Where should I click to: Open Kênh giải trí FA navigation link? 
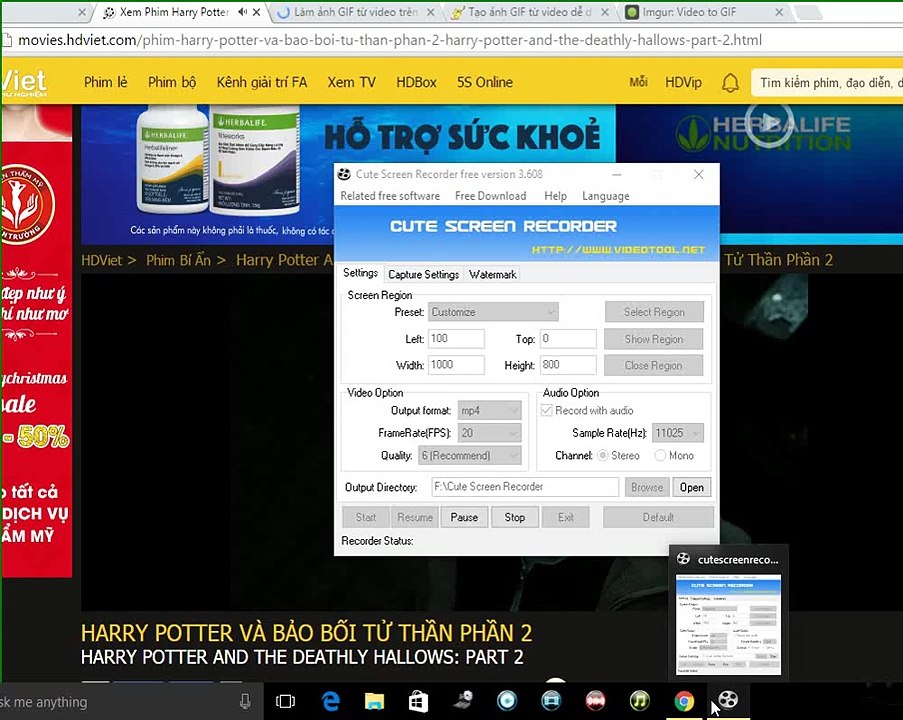point(261,82)
